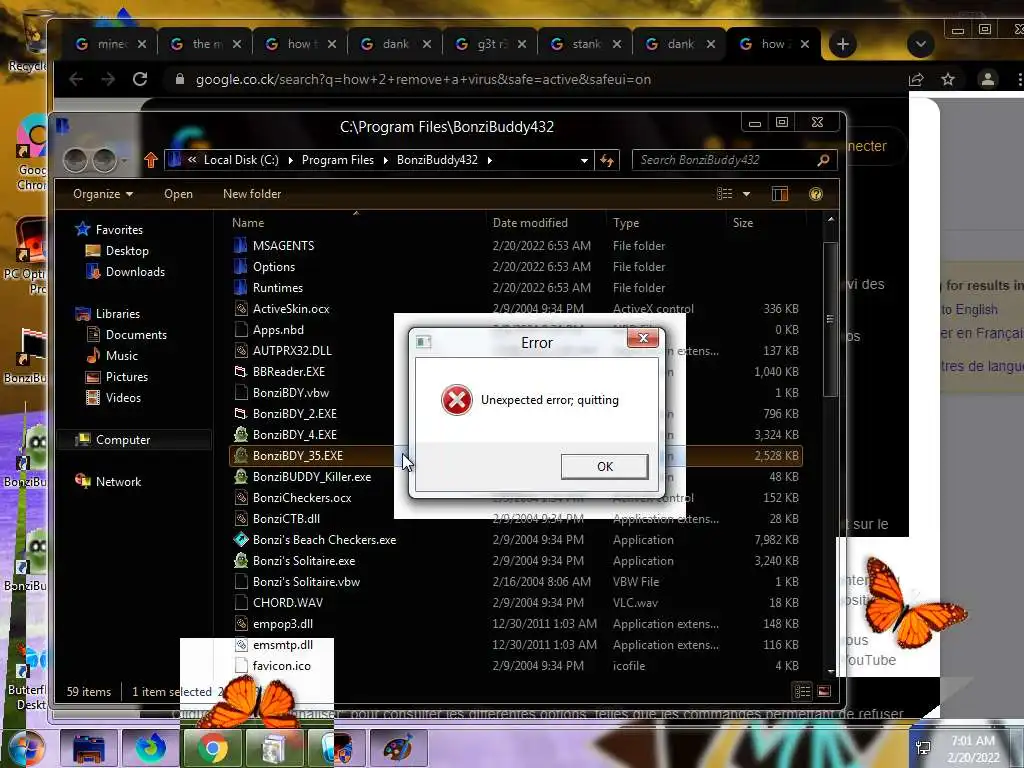
Task: Select BonziBDY_4.EXE gorilla icon
Action: click(x=240, y=434)
